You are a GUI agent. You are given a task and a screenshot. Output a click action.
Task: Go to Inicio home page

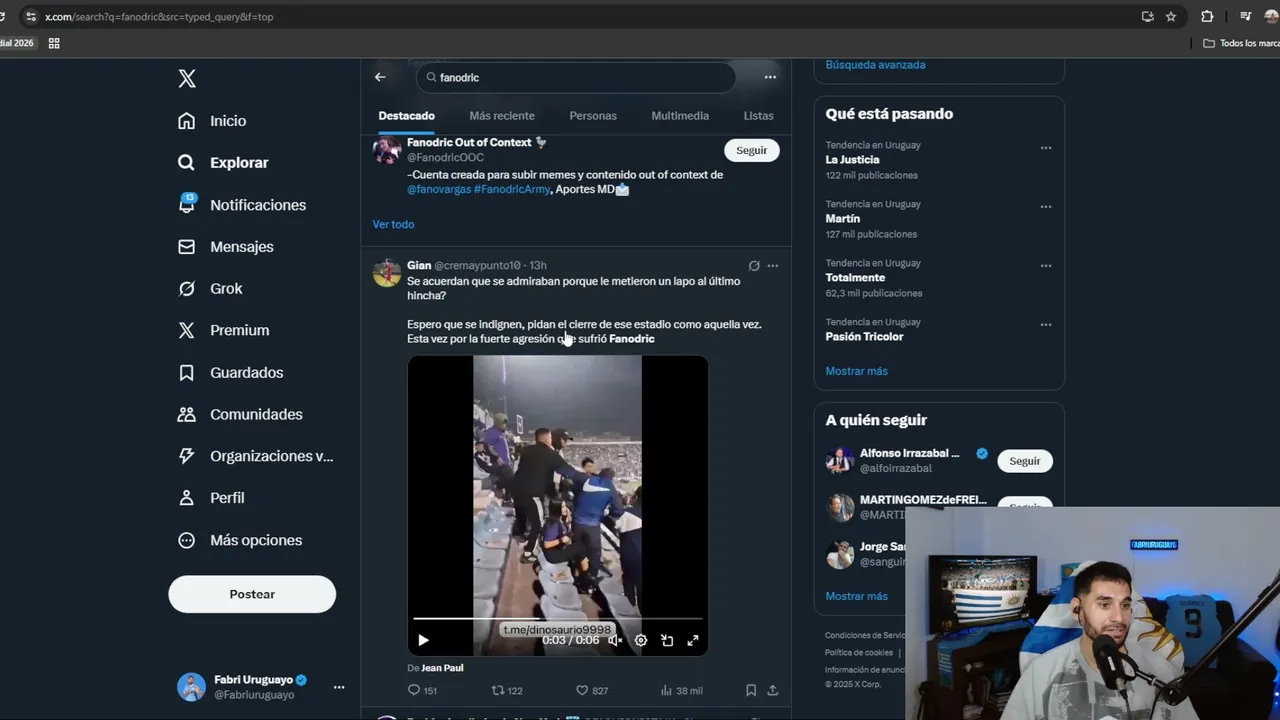coord(212,121)
